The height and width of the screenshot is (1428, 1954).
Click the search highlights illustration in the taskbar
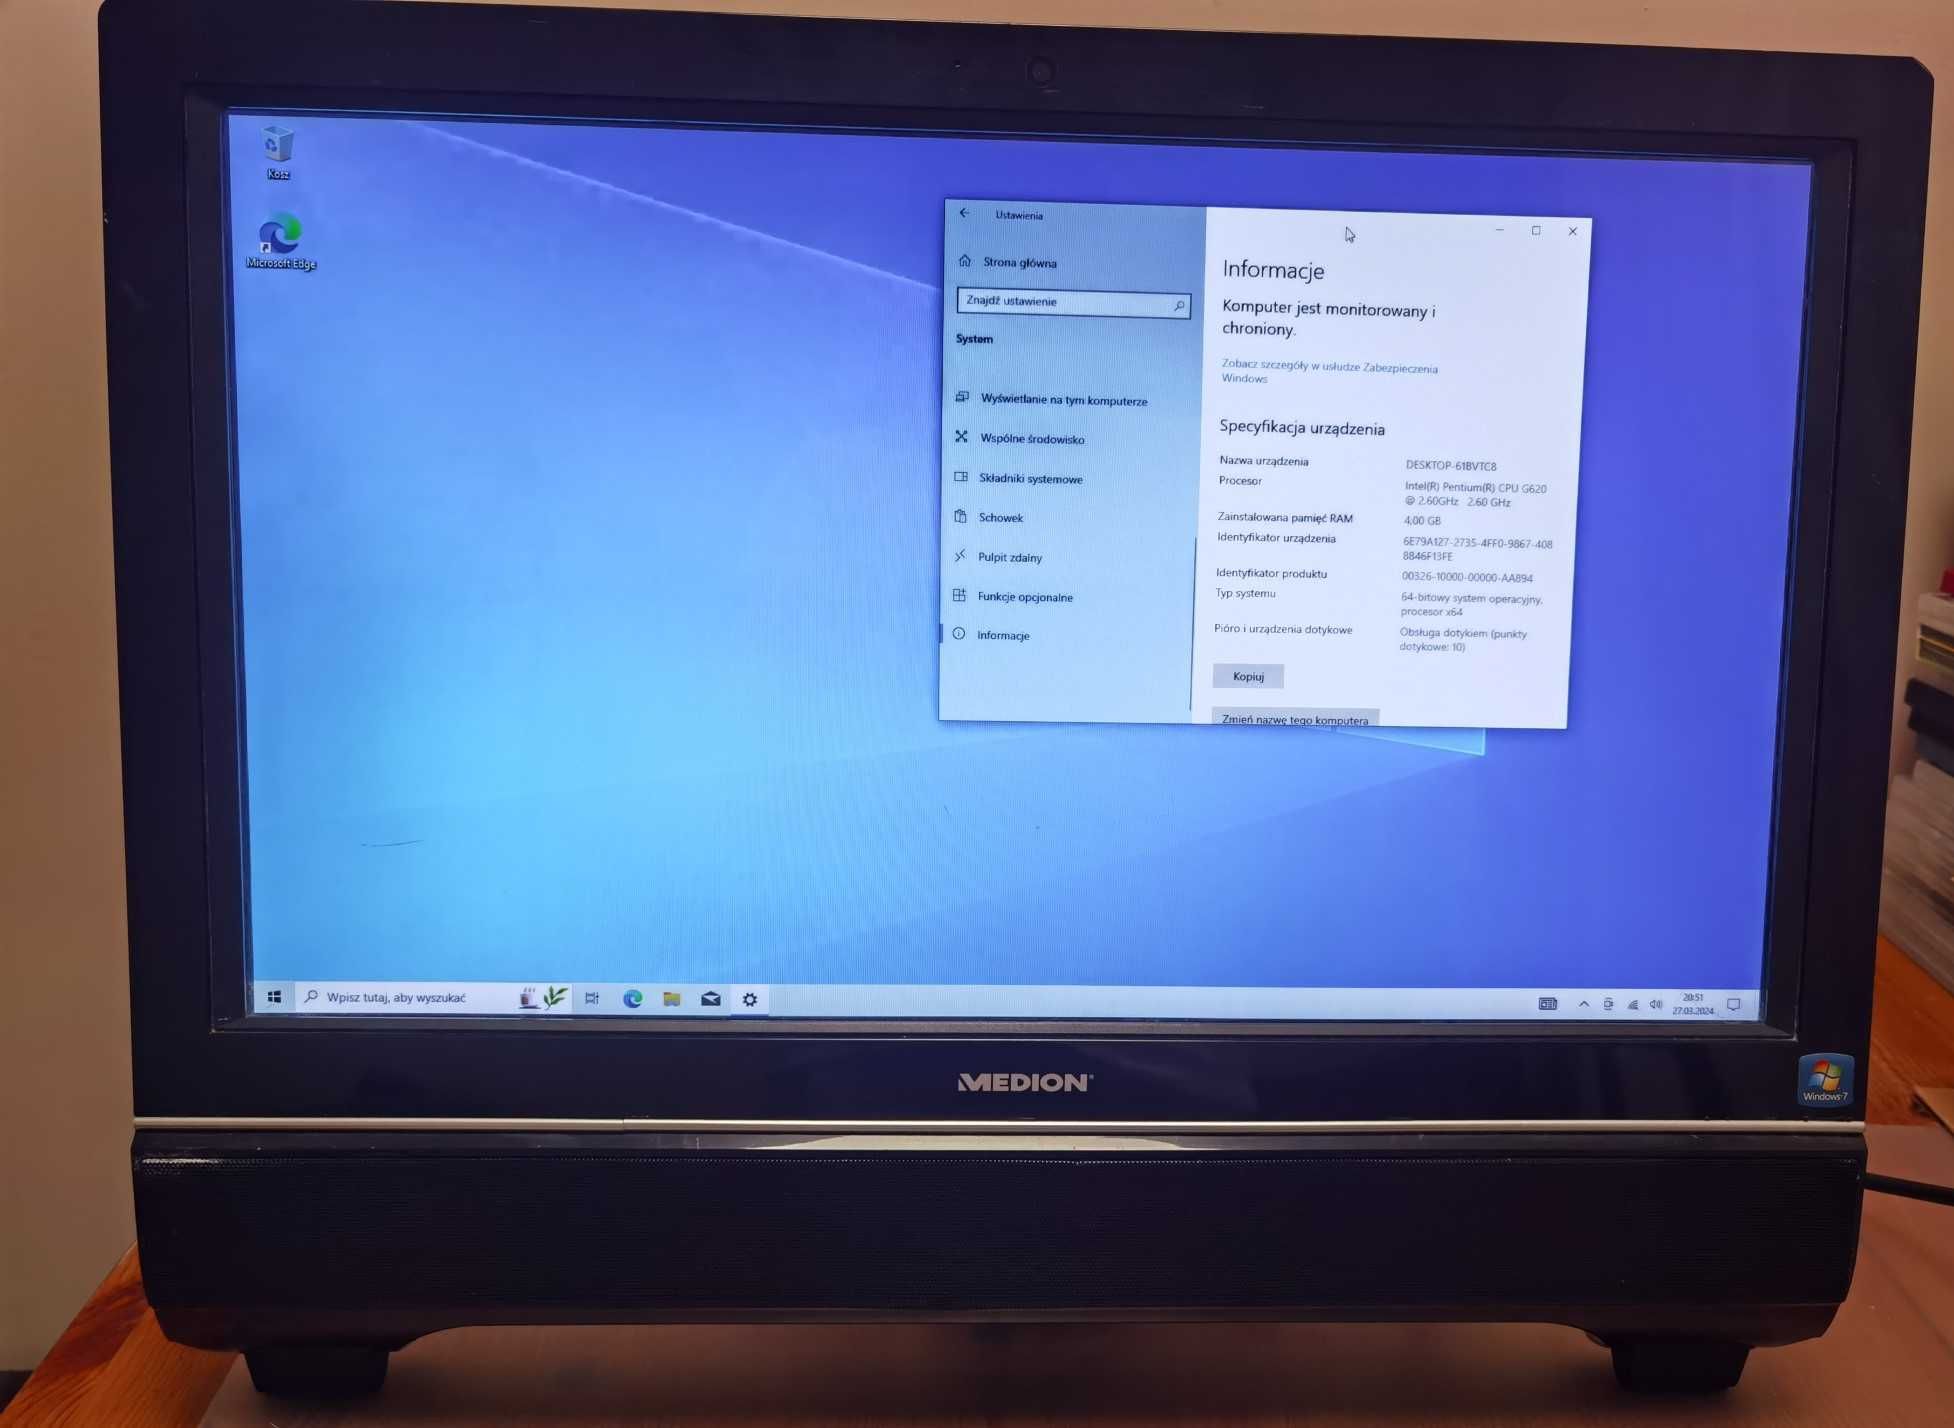tap(543, 998)
